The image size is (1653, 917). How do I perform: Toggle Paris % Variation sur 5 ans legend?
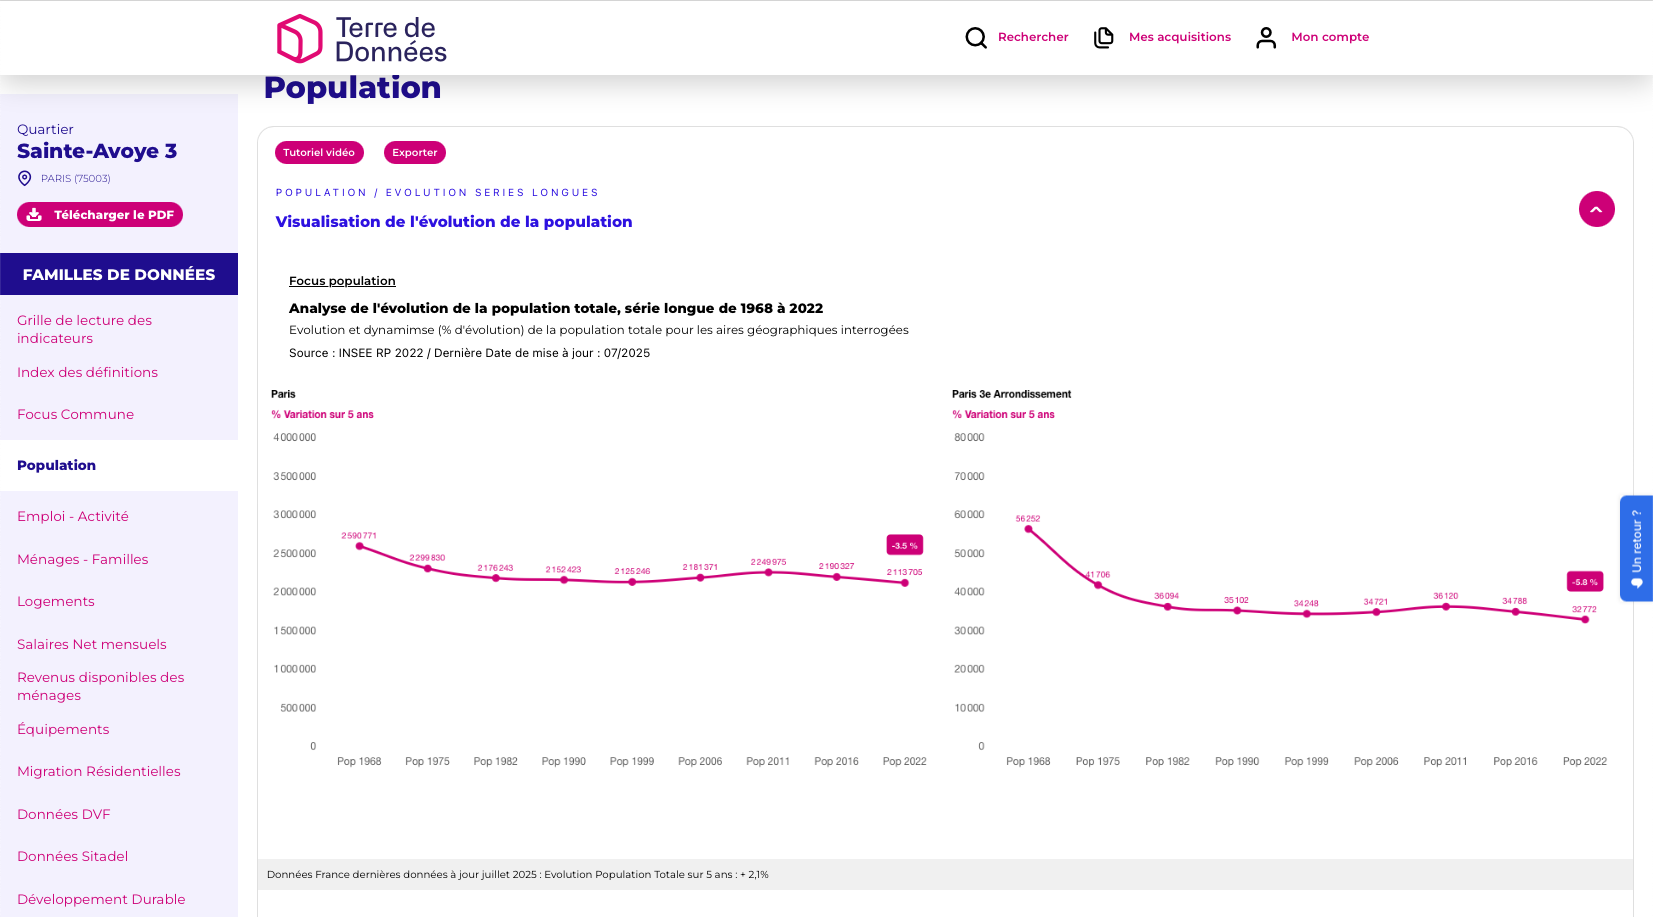(322, 414)
